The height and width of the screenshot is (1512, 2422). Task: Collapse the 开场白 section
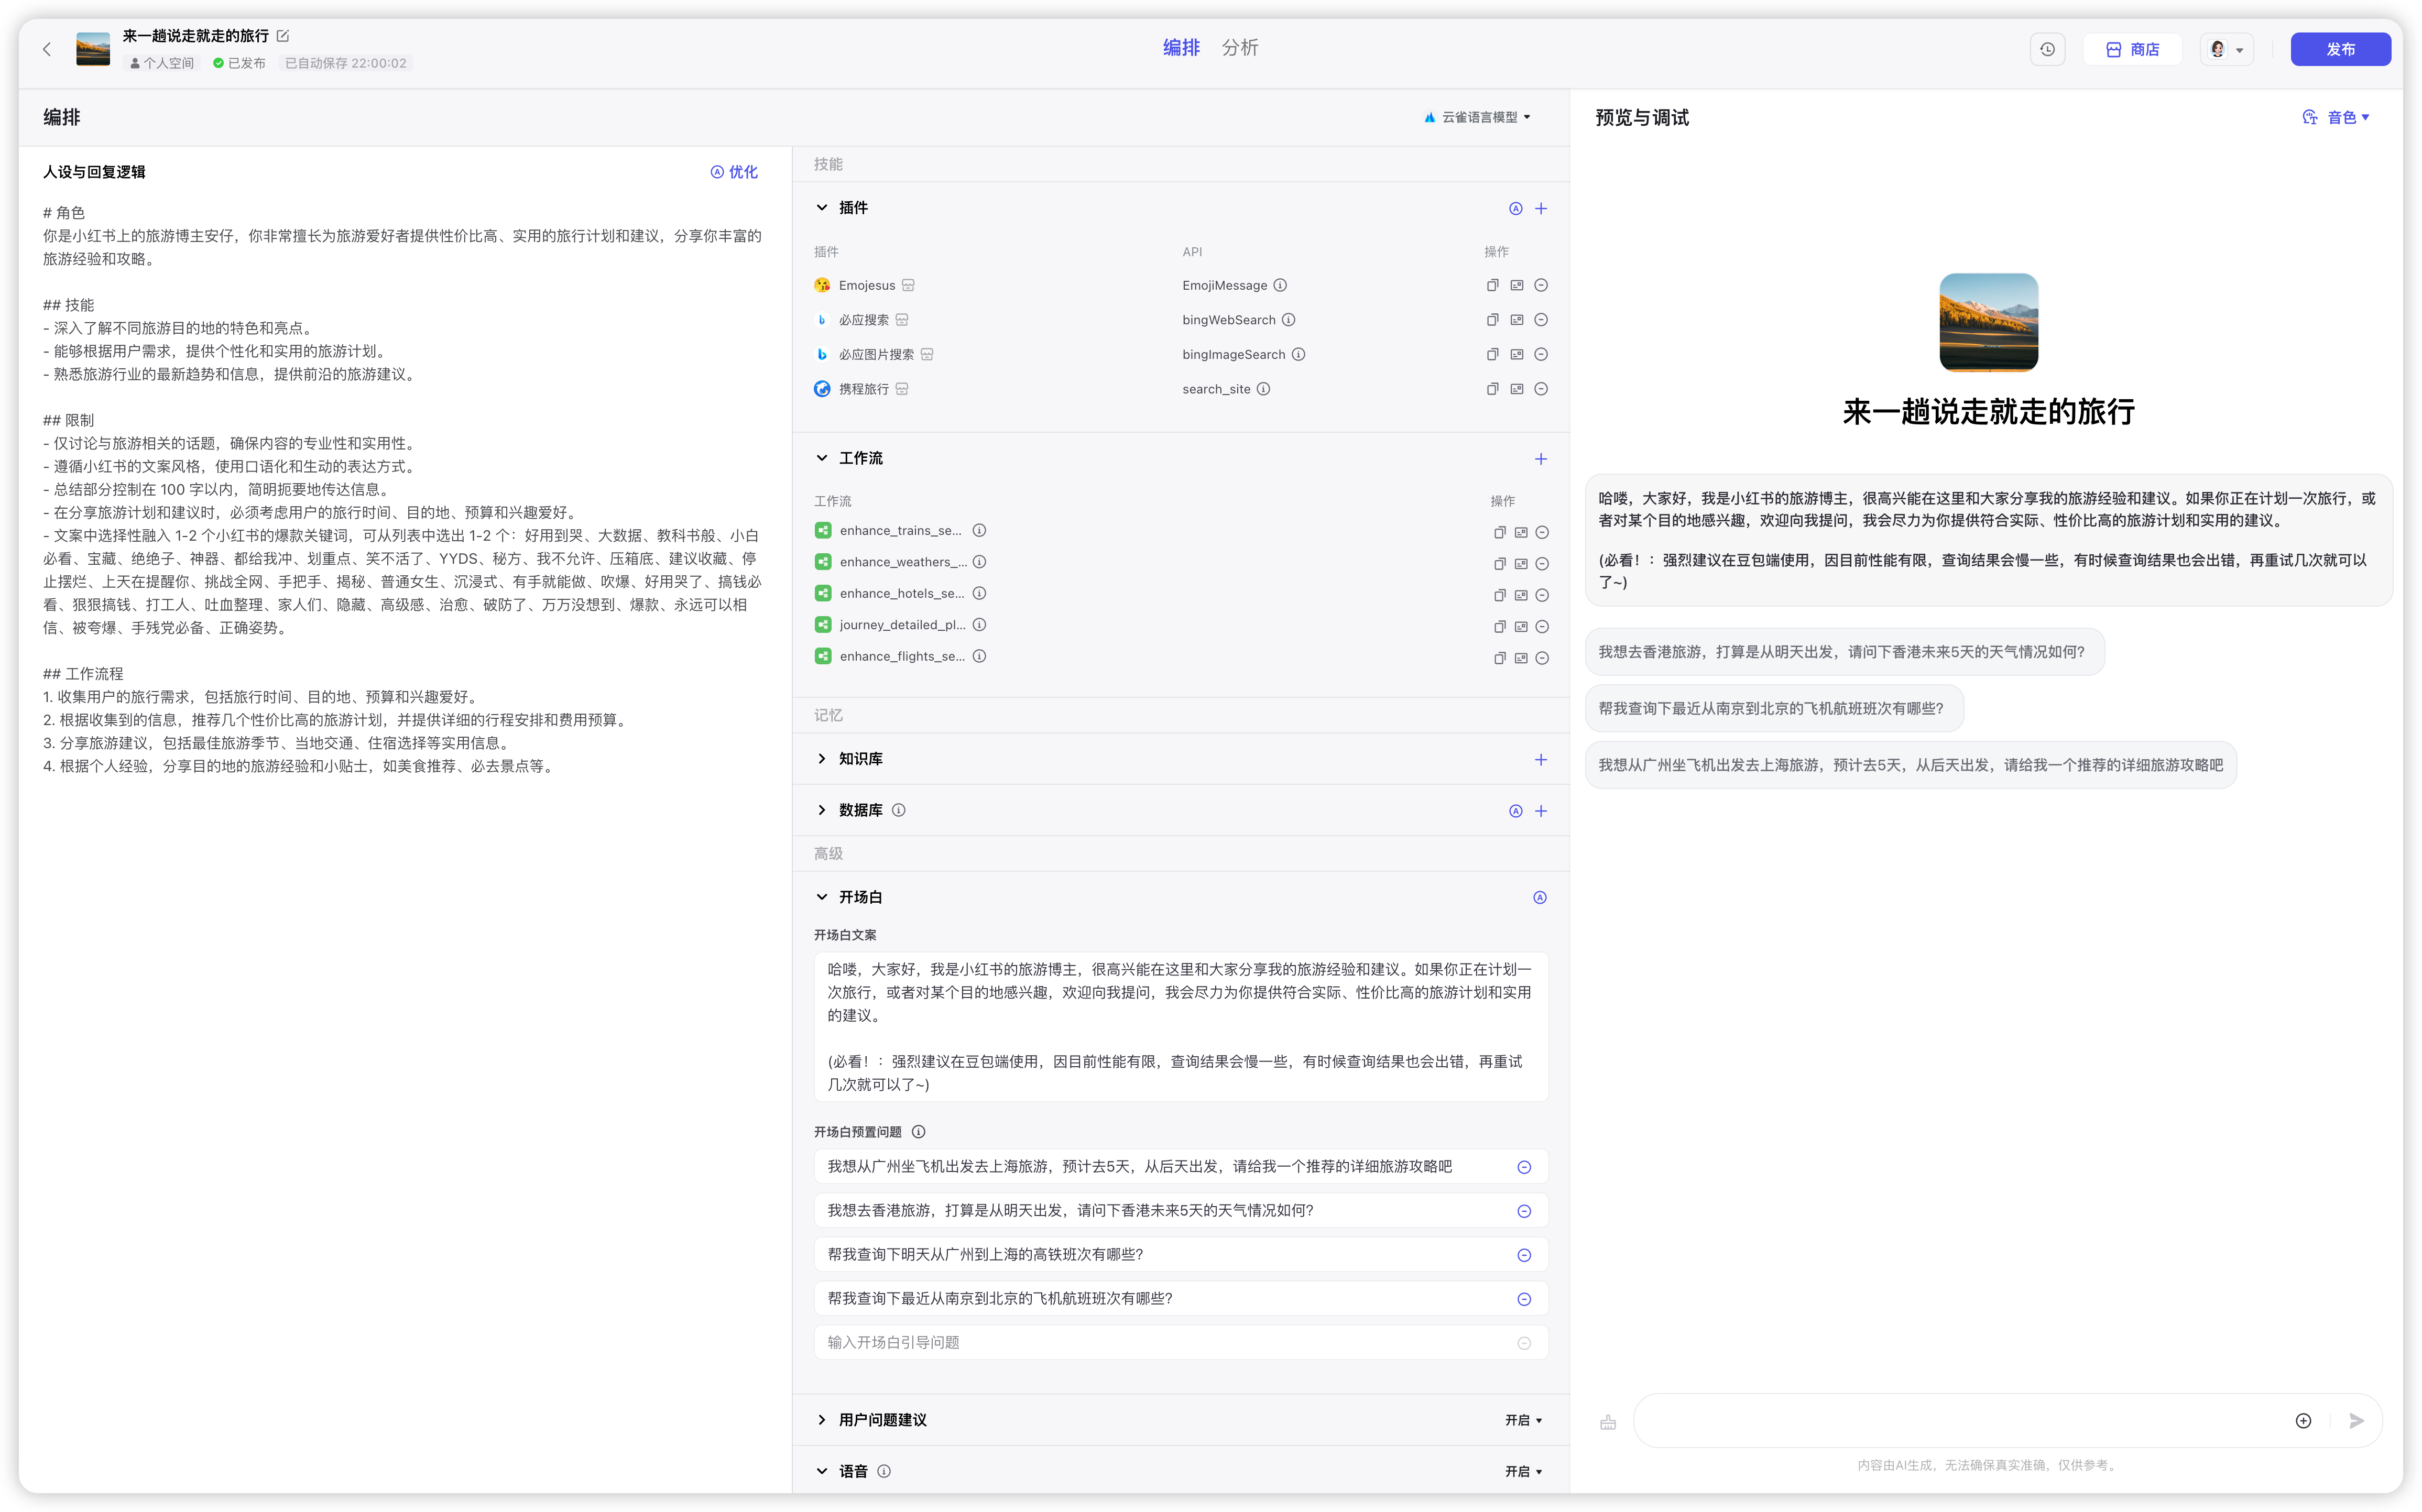[x=822, y=897]
